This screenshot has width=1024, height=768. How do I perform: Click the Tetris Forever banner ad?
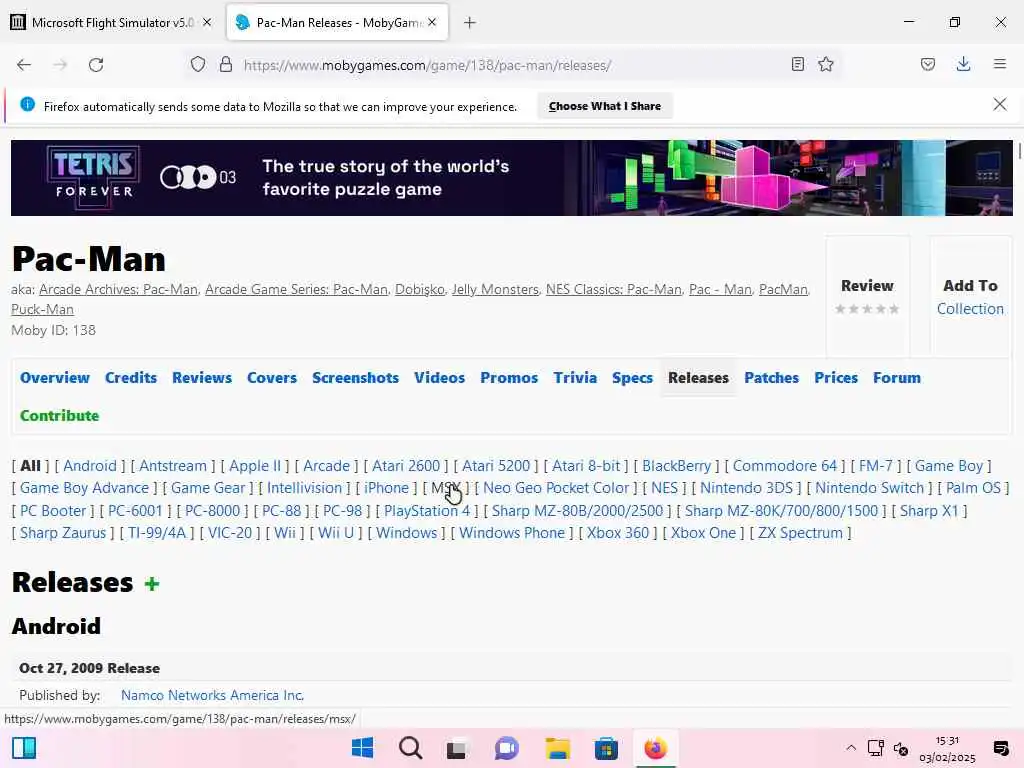click(511, 178)
